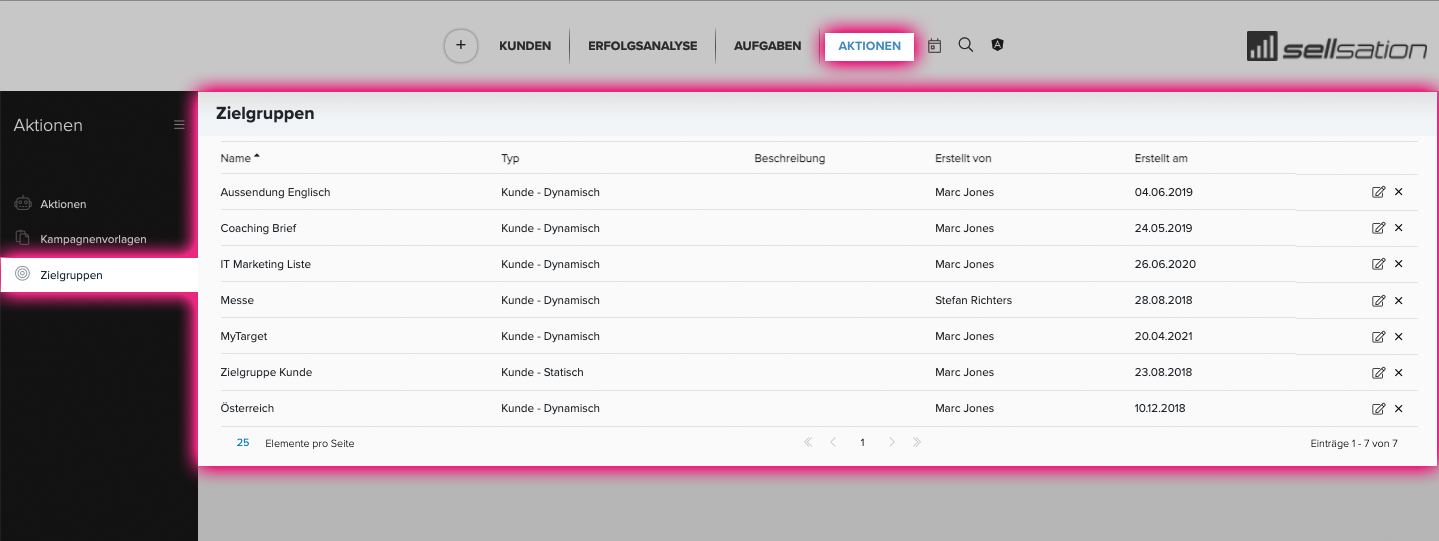
Task: Sort by the Typ column header
Action: coord(510,158)
